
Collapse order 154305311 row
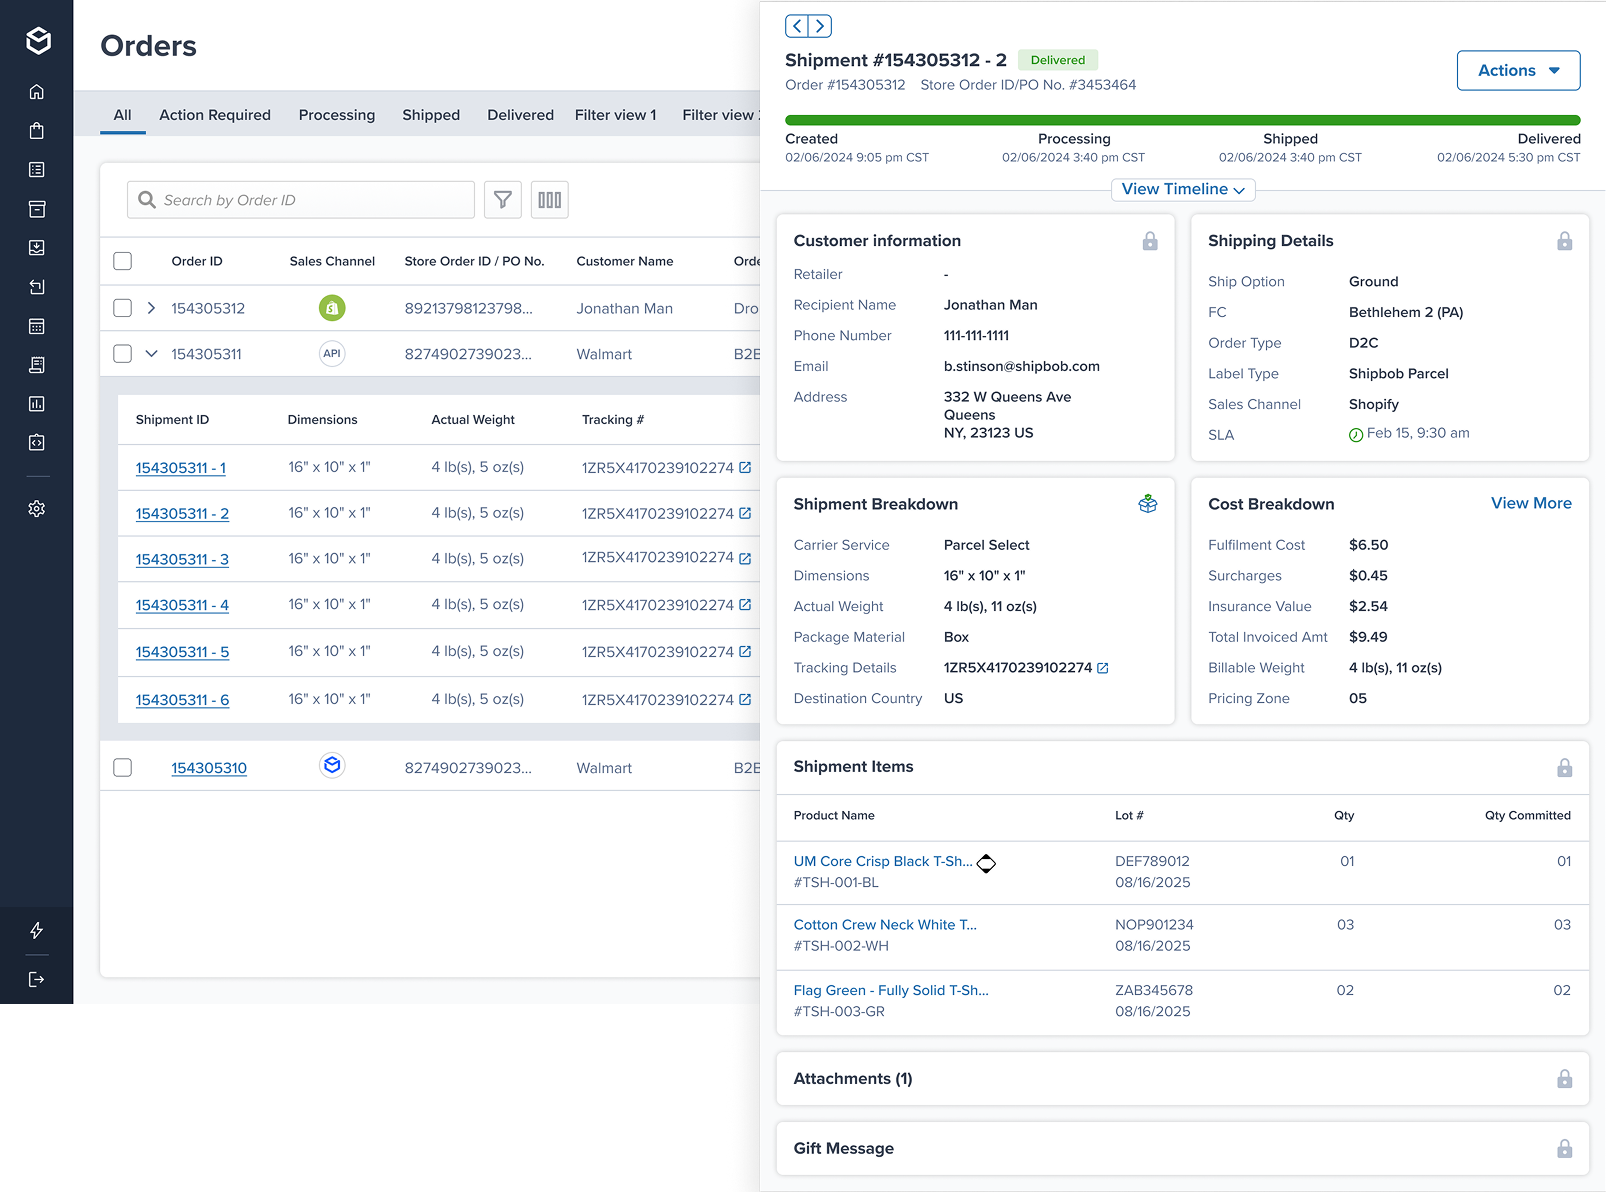[x=151, y=354]
